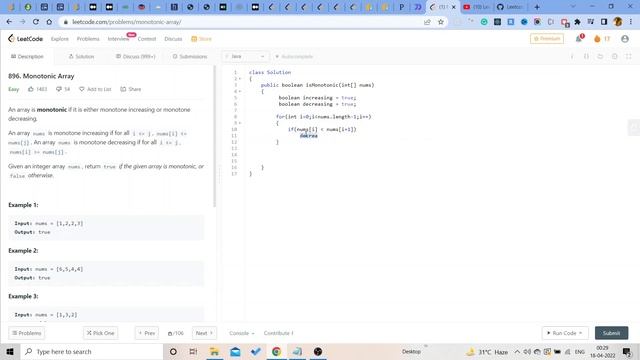Reload the page
Viewport: 640px width, 360px height.
coord(36,22)
